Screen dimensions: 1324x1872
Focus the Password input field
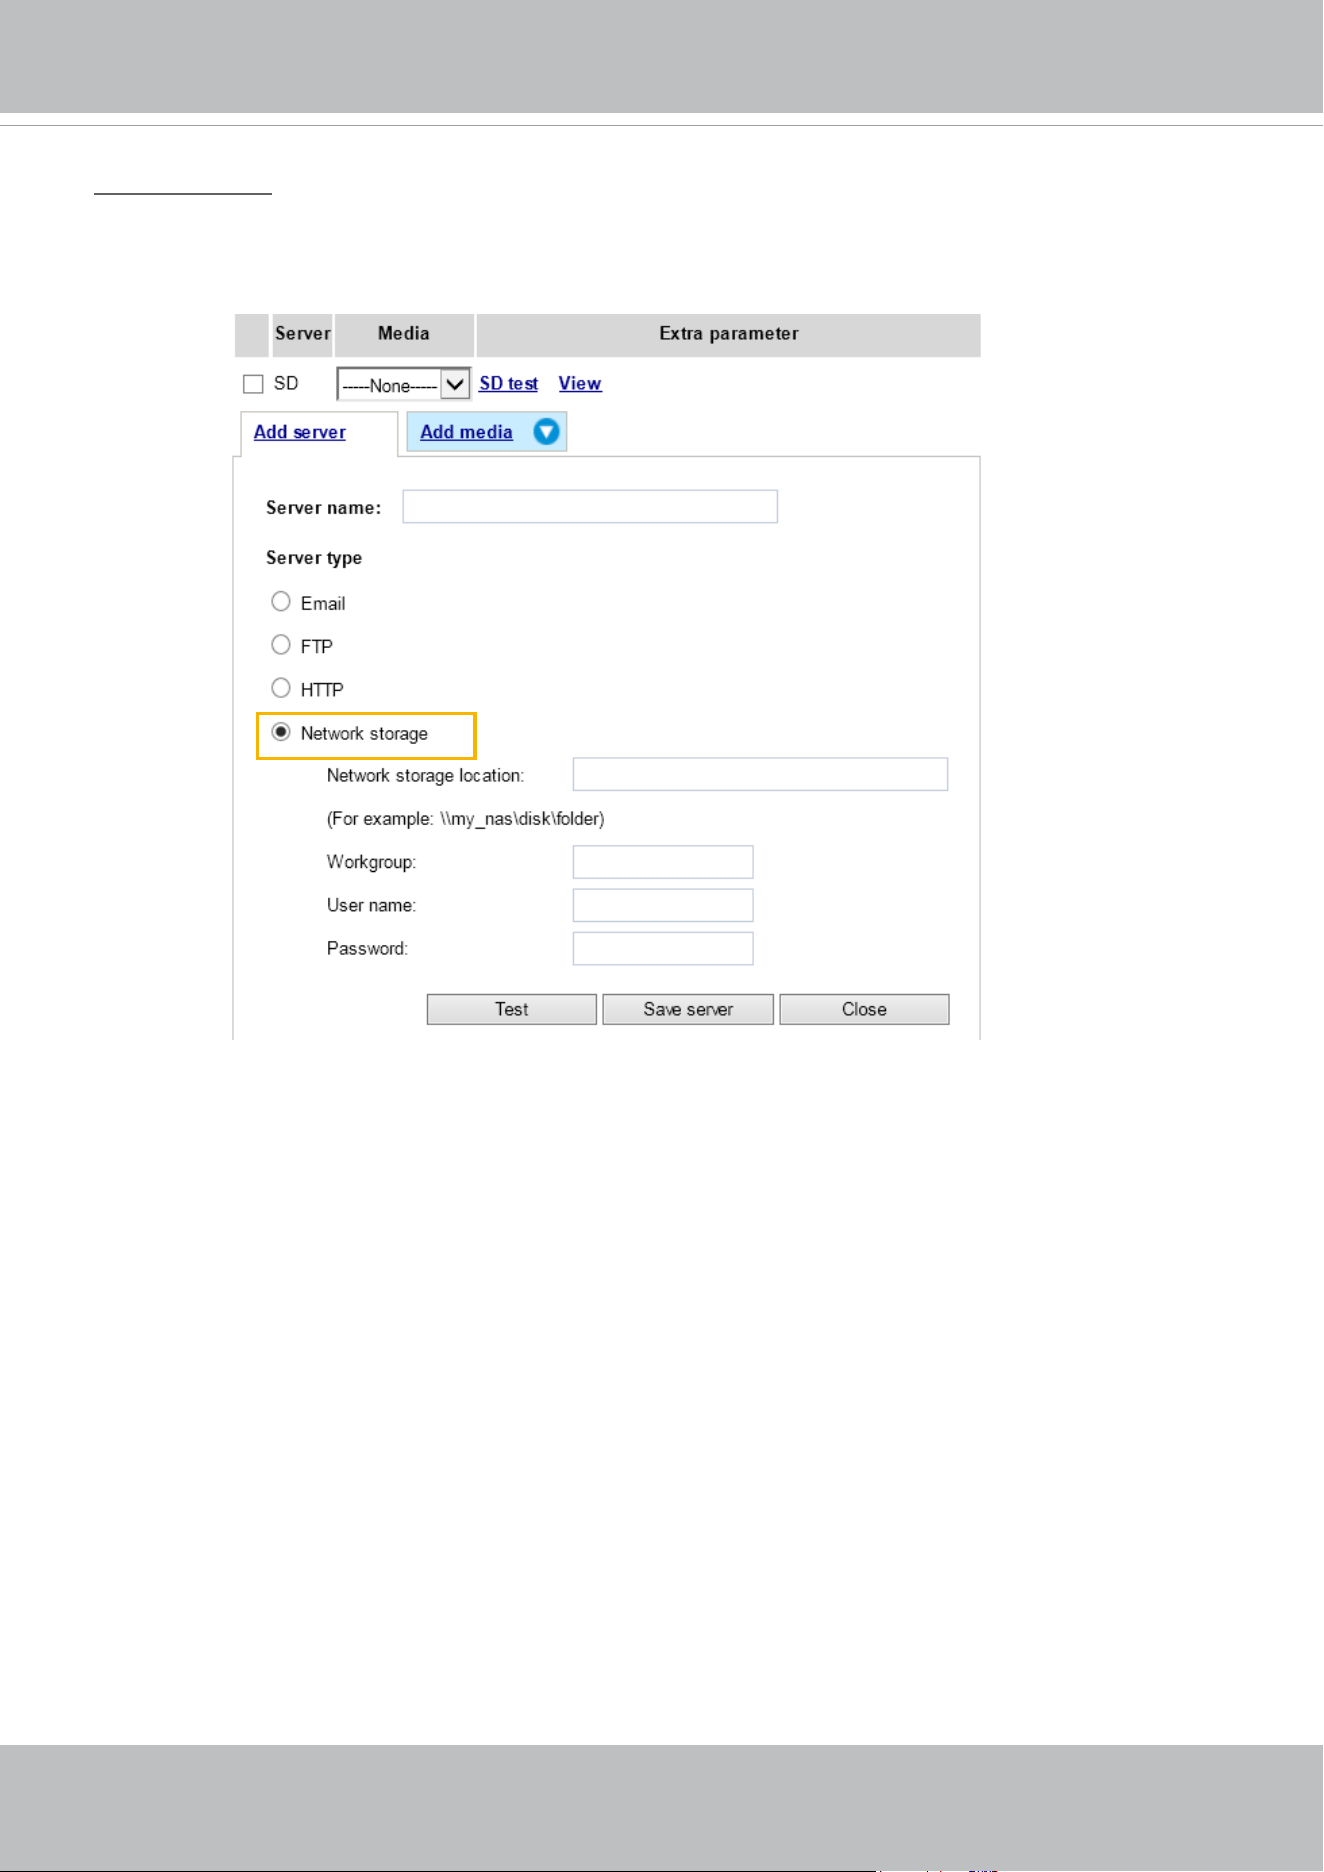pos(663,949)
